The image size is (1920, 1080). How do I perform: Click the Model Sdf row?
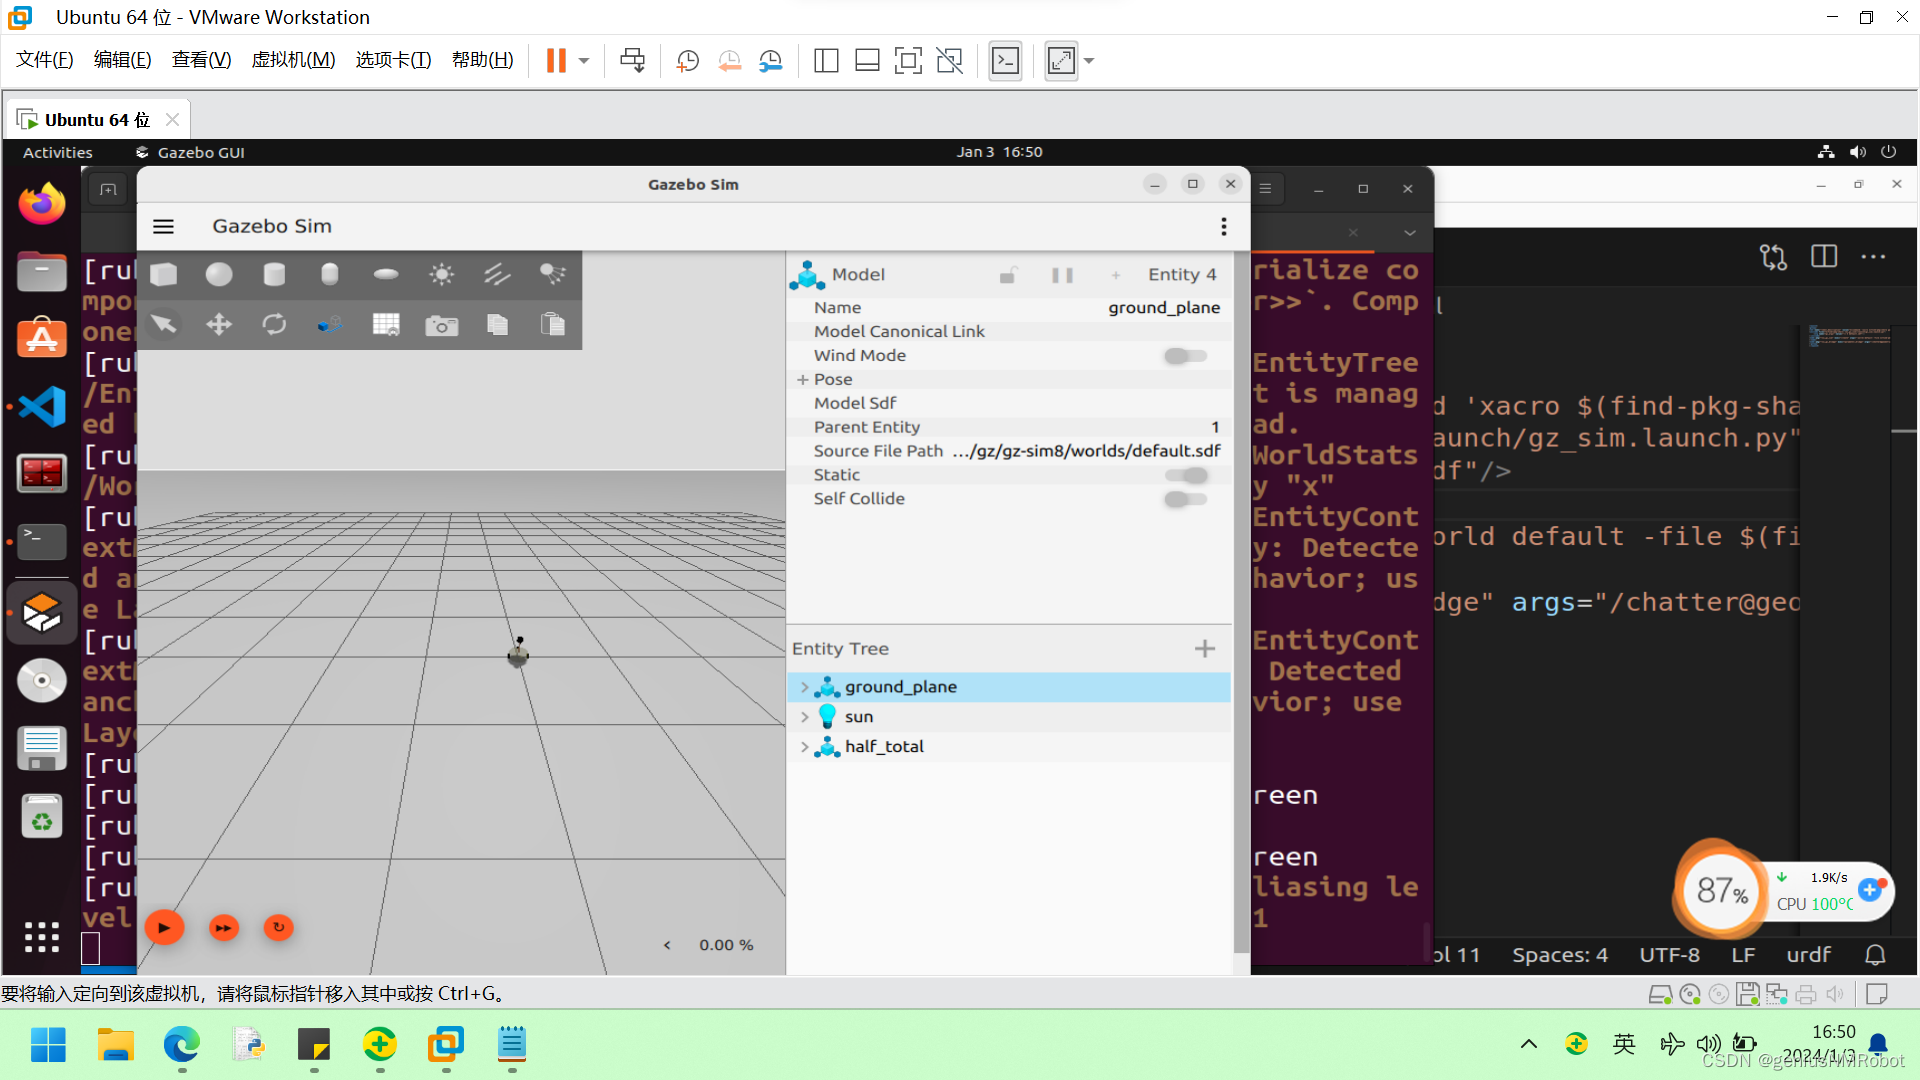(x=1010, y=403)
